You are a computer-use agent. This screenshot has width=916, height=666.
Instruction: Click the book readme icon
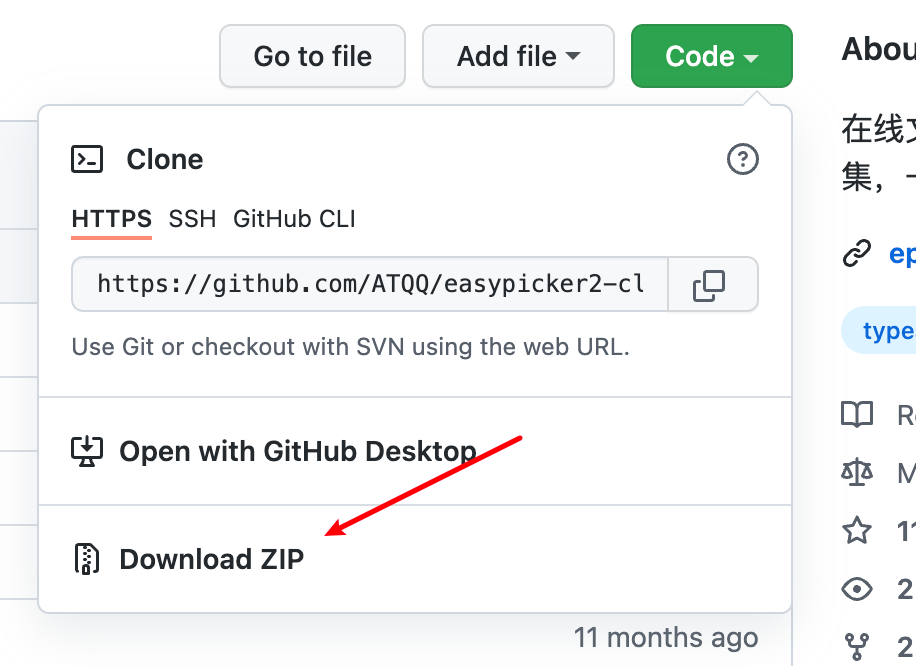point(856,414)
